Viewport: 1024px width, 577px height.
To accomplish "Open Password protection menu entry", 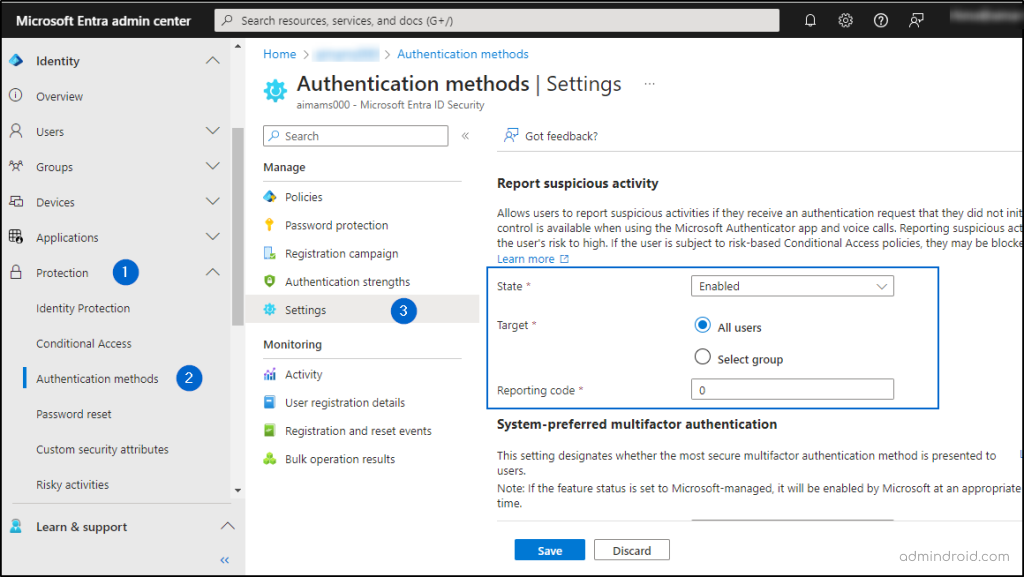I will [336, 225].
